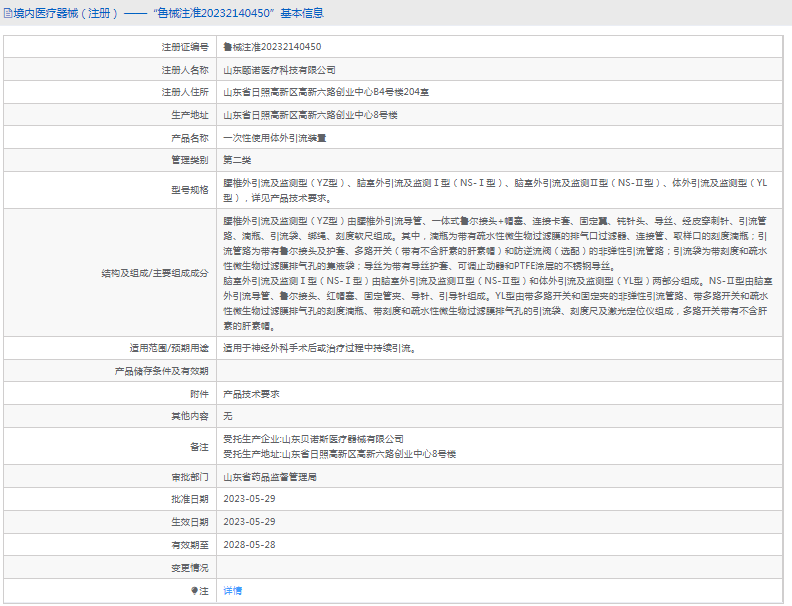Click registrant address ending B4号楼204室
Viewport: 792px width, 606px height.
[x=326, y=92]
